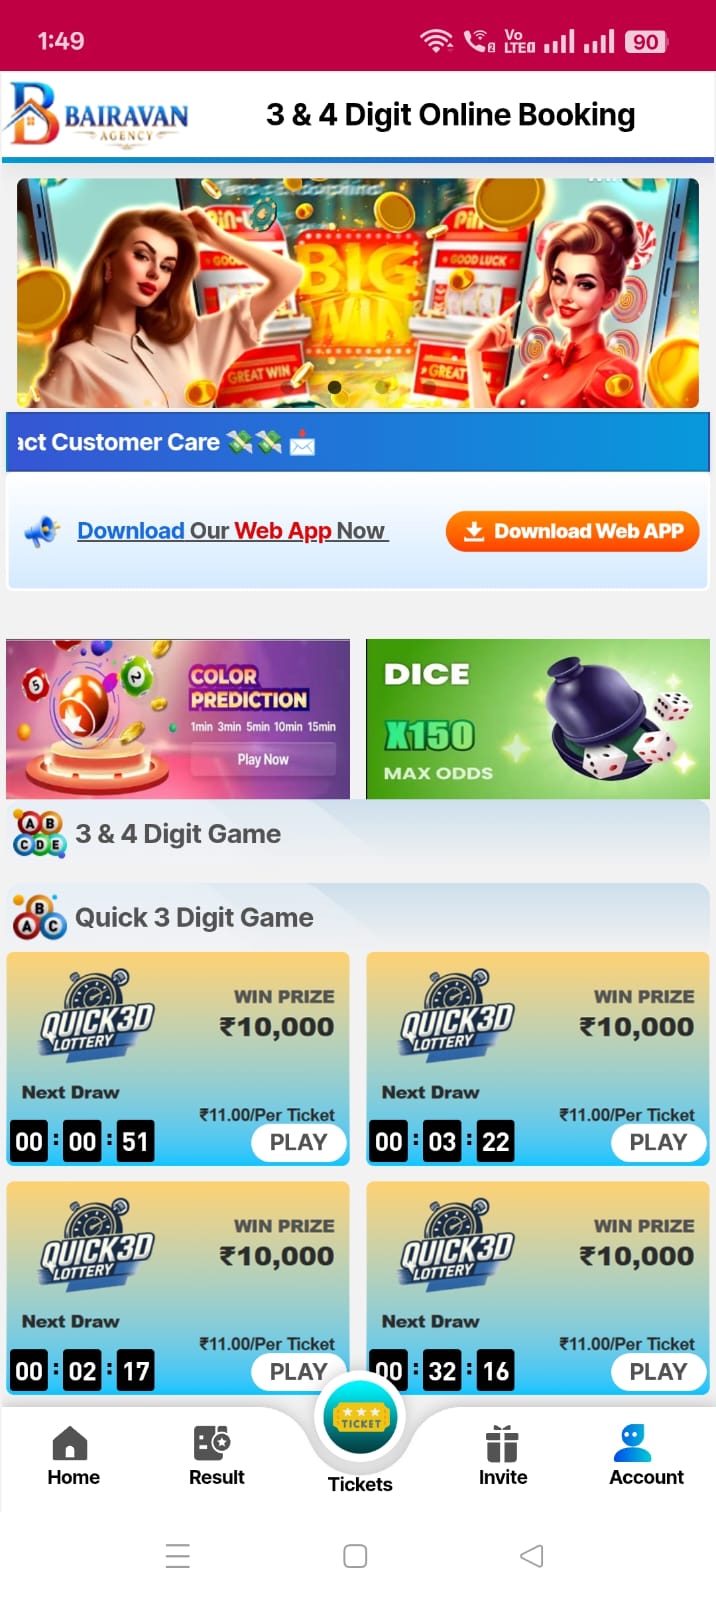This screenshot has width=716, height=1600.
Task: Tap the 3 & 4 Digit Game balls icon
Action: pyautogui.click(x=39, y=834)
